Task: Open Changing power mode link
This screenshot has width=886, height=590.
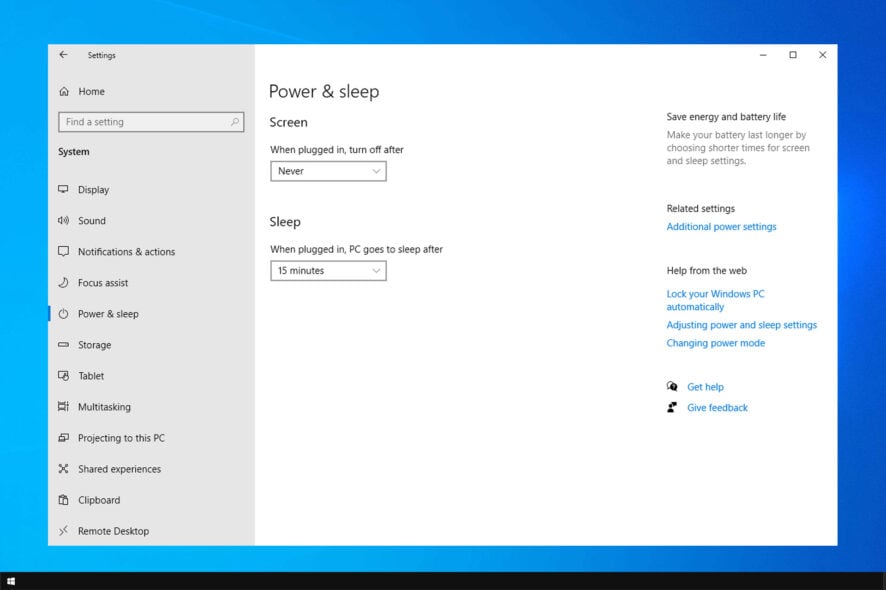Action: coord(715,343)
